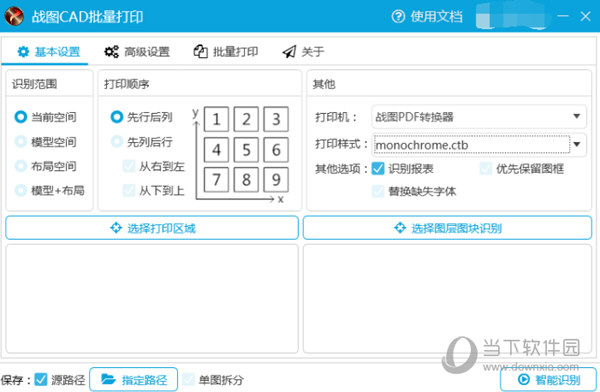This screenshot has height=392, width=600.
Task: Close the 战图CAD批量打印 window
Action: (x=585, y=16)
